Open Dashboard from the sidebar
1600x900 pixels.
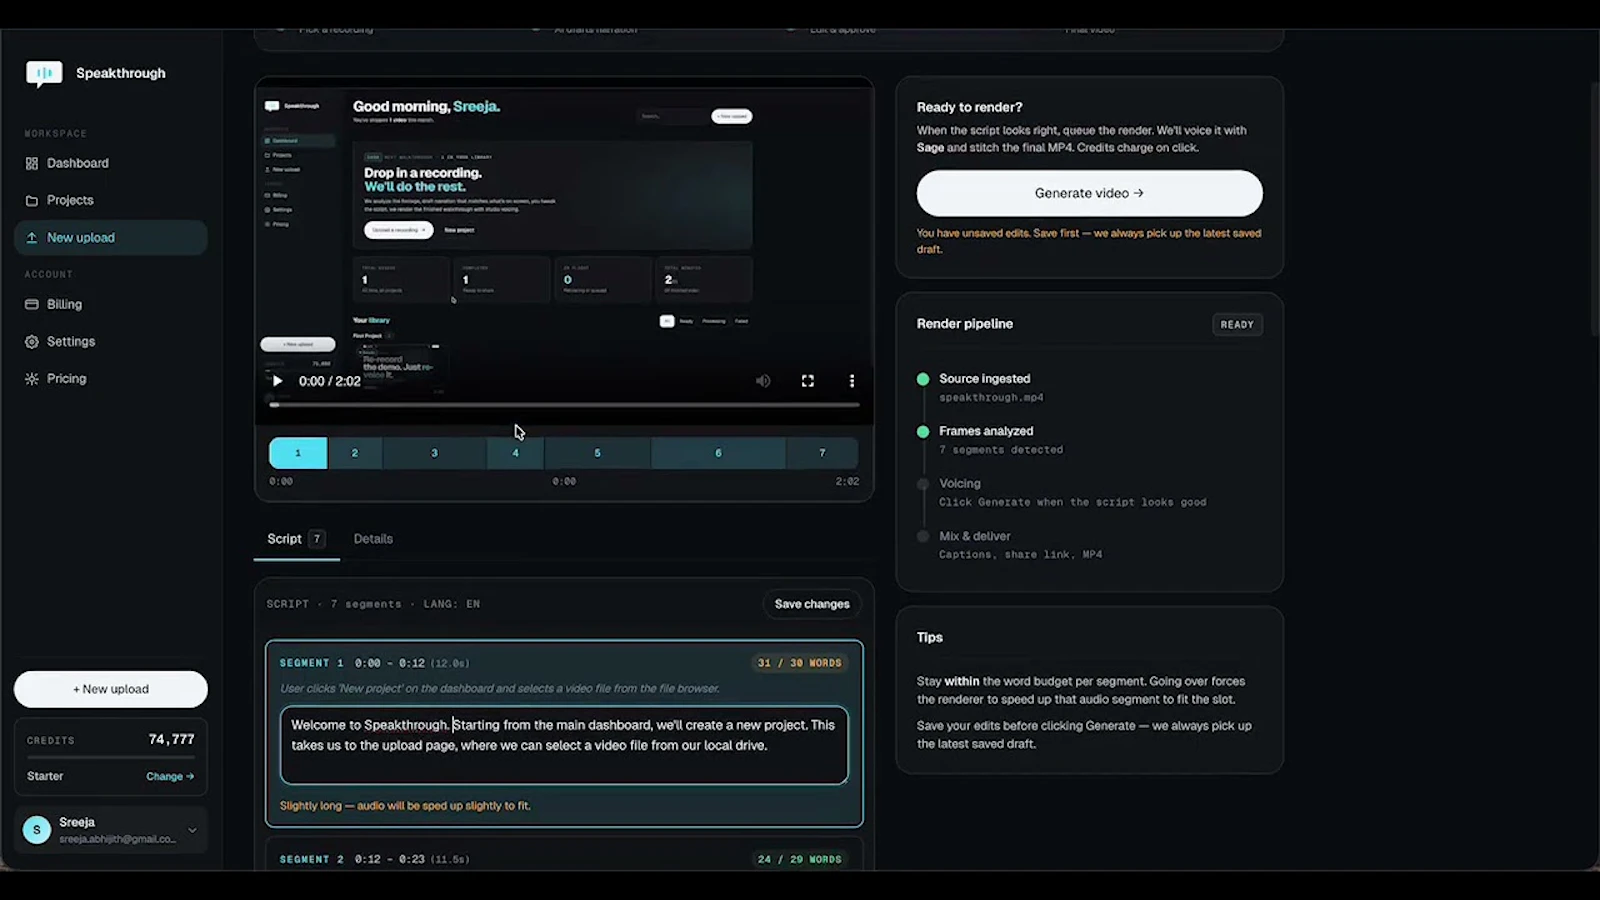coord(110,163)
